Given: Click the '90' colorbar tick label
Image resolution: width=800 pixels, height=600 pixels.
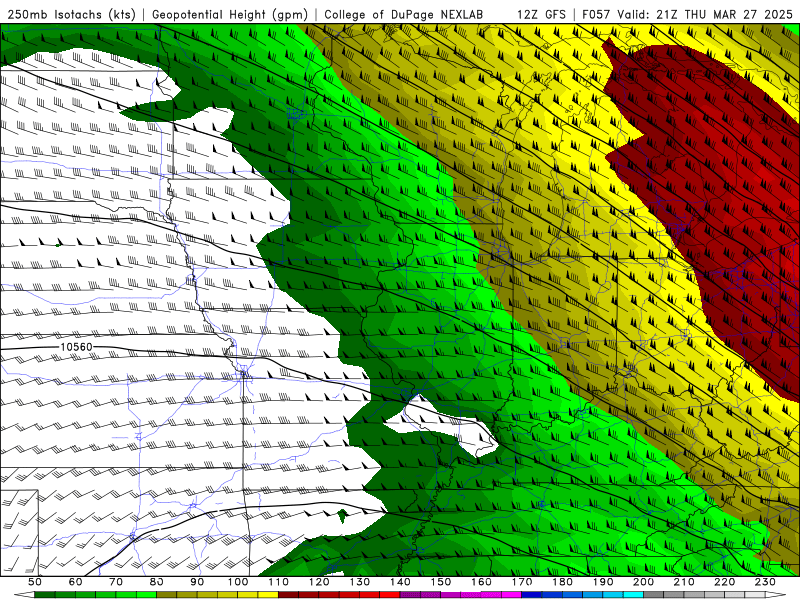Looking at the screenshot, I should (x=197, y=582).
